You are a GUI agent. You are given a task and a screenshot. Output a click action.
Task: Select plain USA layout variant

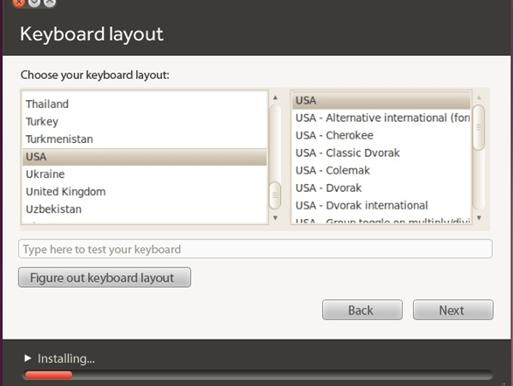tap(381, 100)
